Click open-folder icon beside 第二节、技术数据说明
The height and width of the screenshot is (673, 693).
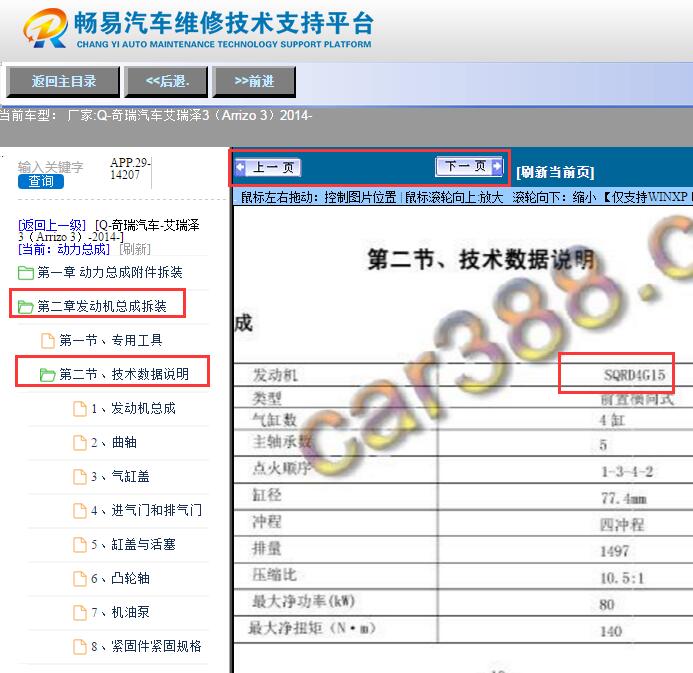[x=47, y=375]
